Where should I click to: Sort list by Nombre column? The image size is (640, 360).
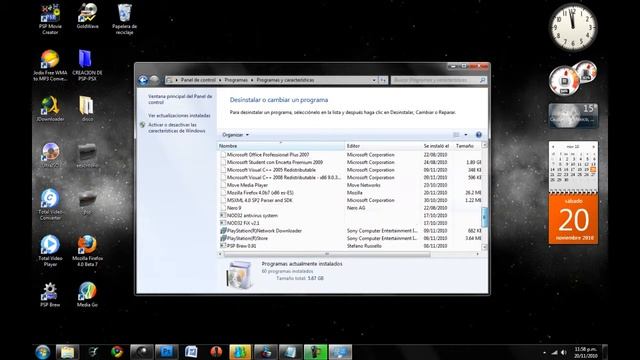click(281, 146)
